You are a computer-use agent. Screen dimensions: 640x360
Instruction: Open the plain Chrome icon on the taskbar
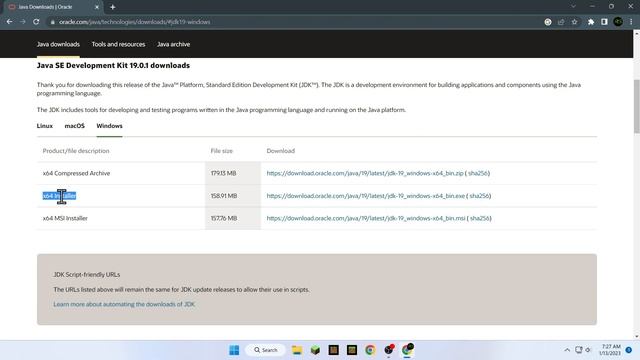(x=370, y=350)
